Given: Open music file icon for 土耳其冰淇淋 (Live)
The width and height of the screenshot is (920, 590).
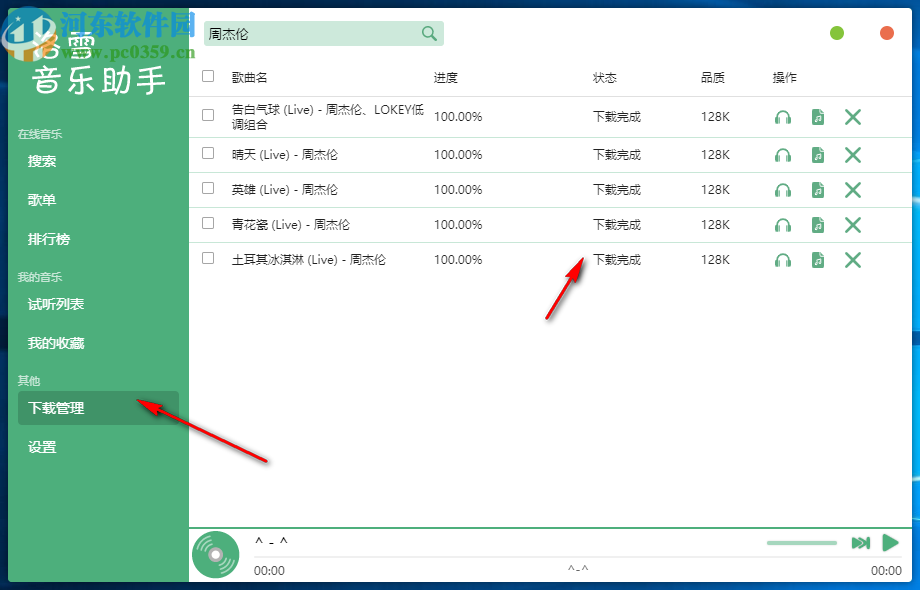Looking at the screenshot, I should [x=818, y=260].
